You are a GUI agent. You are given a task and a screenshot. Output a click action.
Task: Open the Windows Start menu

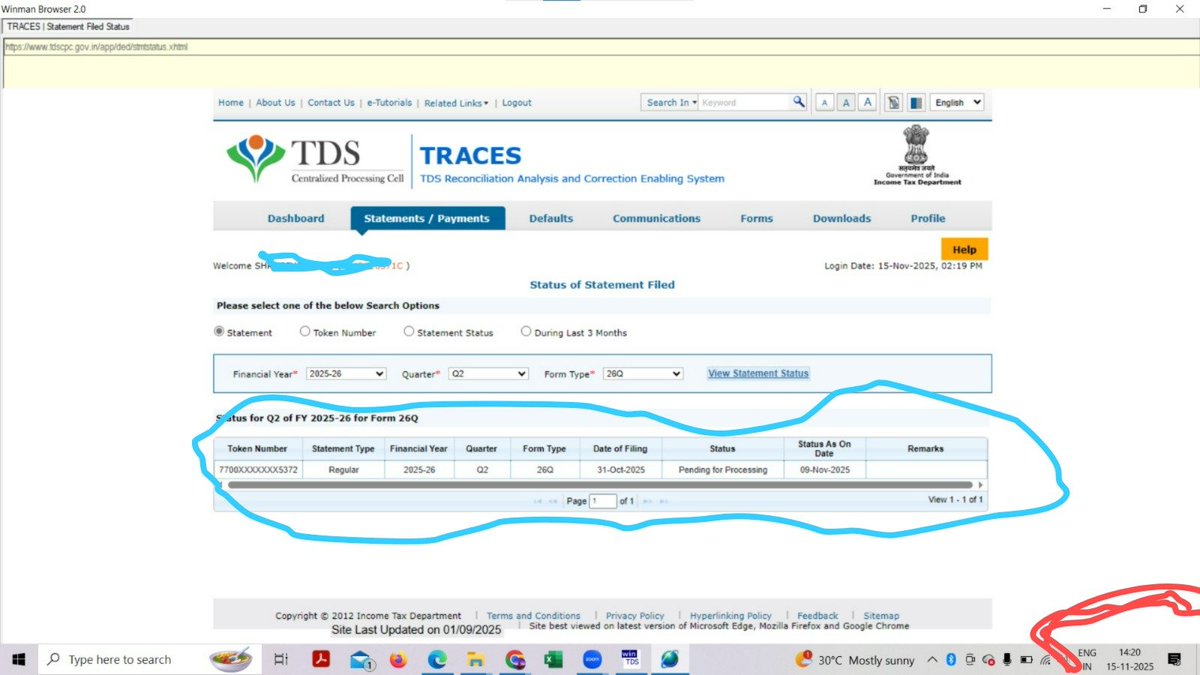tap(18, 659)
